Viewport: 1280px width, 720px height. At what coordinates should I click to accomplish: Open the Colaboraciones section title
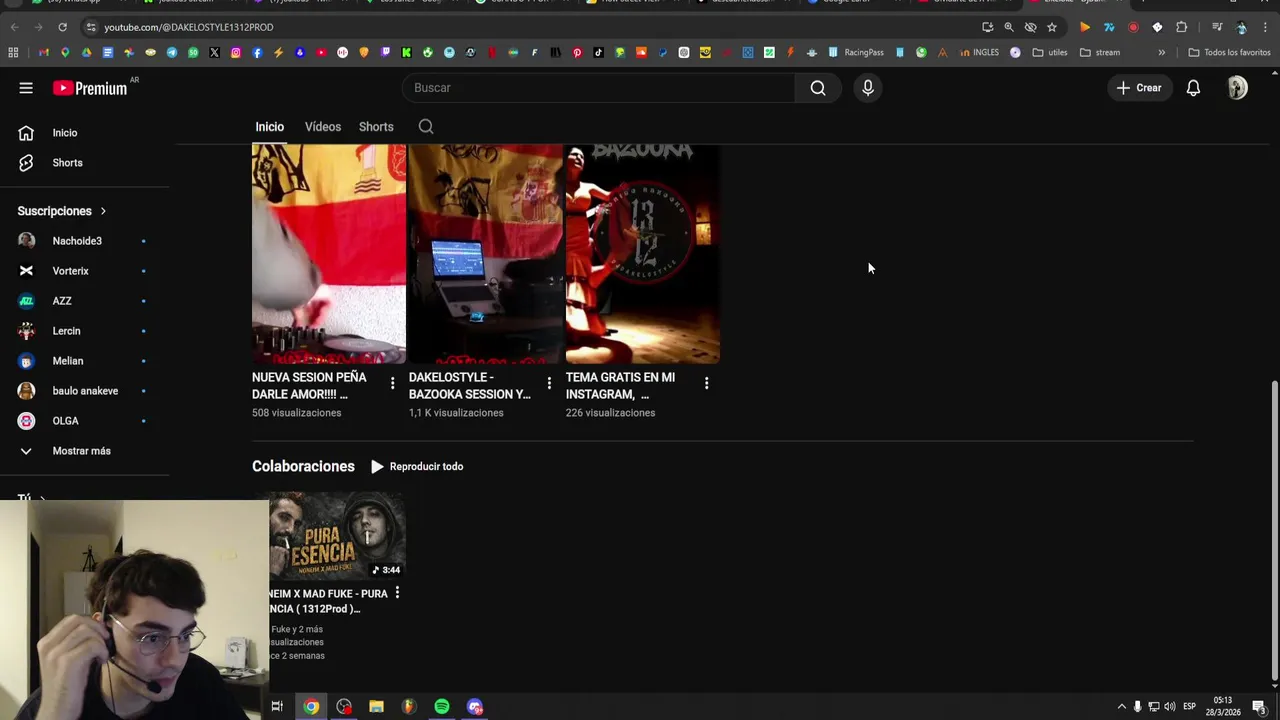click(303, 466)
